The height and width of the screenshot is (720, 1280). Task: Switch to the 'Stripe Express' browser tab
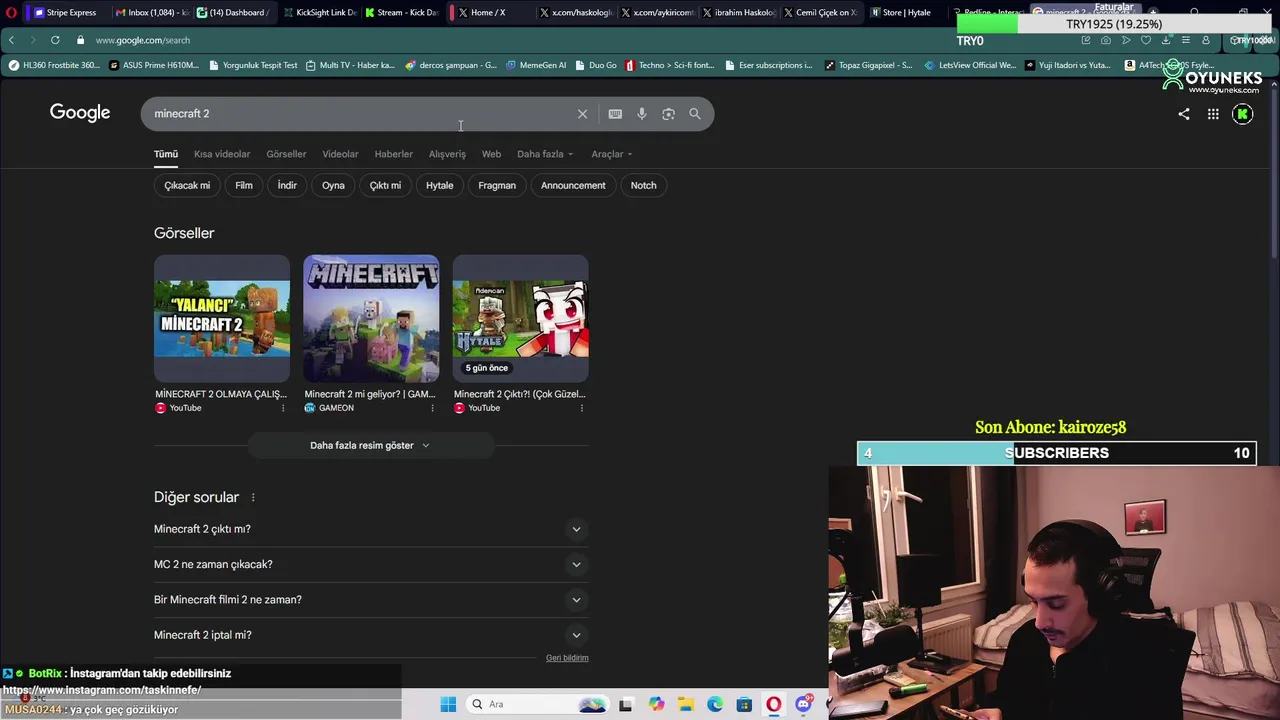point(66,13)
